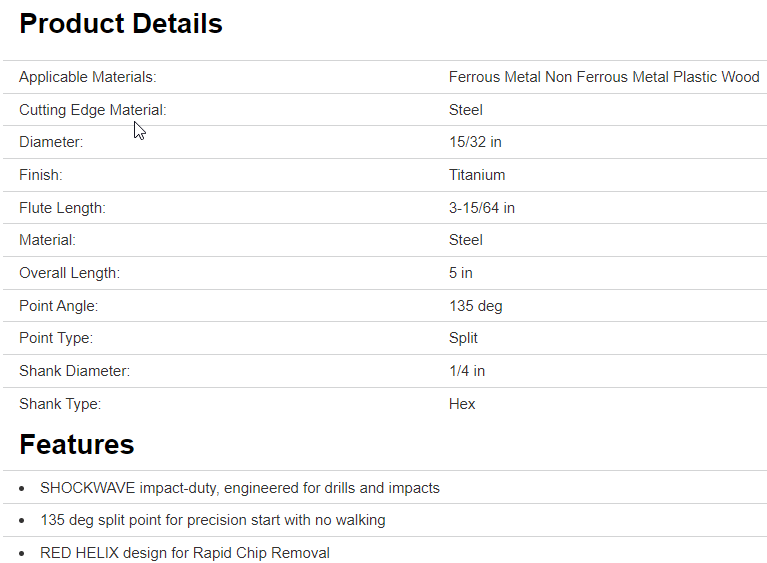
Task: Click the Features heading
Action: (76, 444)
